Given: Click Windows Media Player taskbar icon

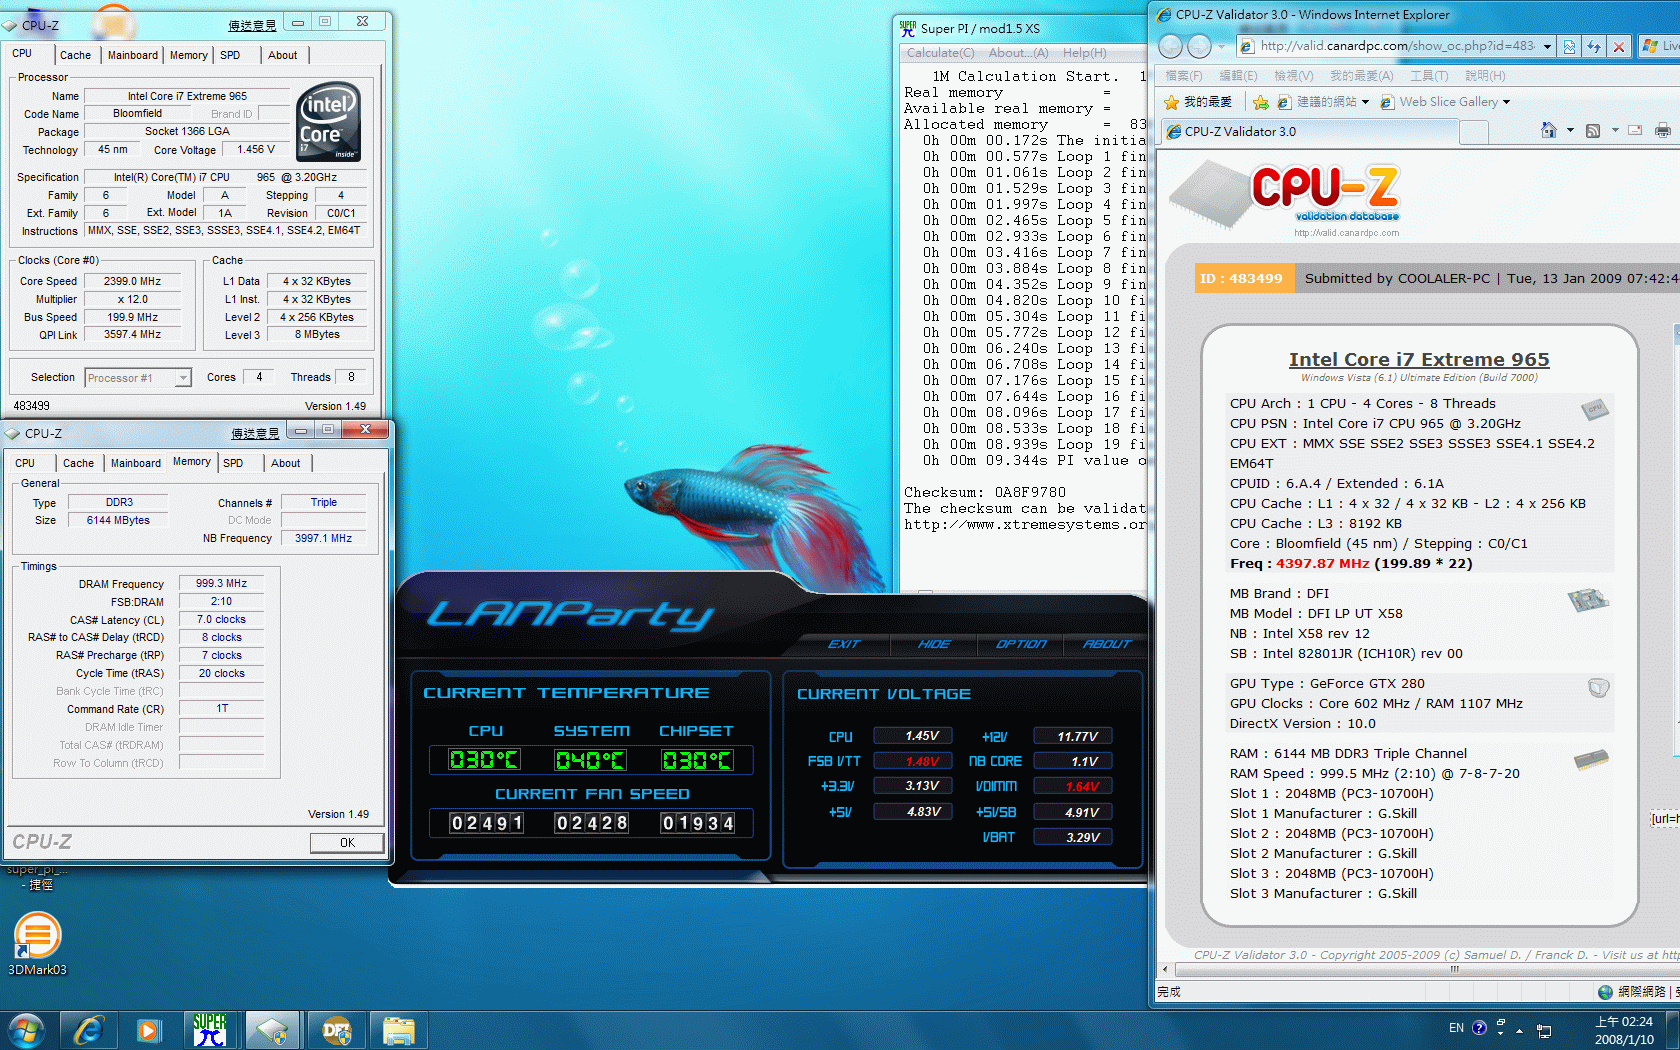Looking at the screenshot, I should pos(149,1030).
